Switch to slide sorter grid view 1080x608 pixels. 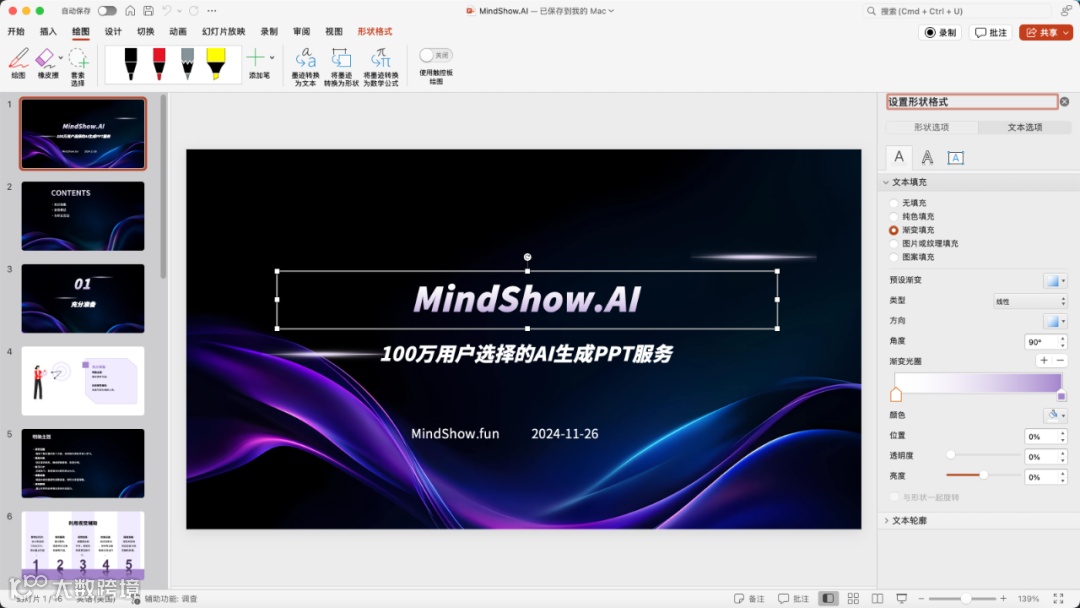(x=853, y=598)
